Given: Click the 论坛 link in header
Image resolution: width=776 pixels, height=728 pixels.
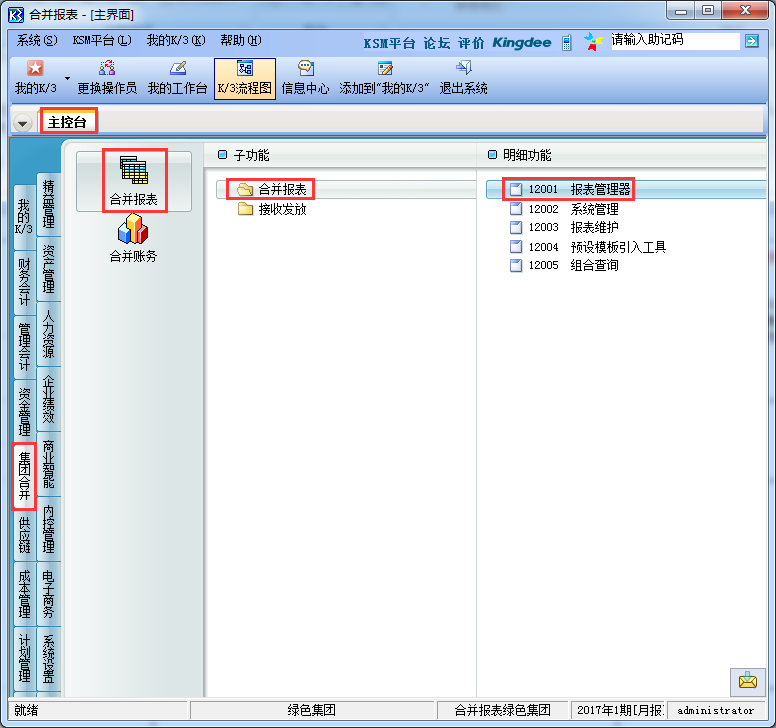Looking at the screenshot, I should click(x=437, y=42).
